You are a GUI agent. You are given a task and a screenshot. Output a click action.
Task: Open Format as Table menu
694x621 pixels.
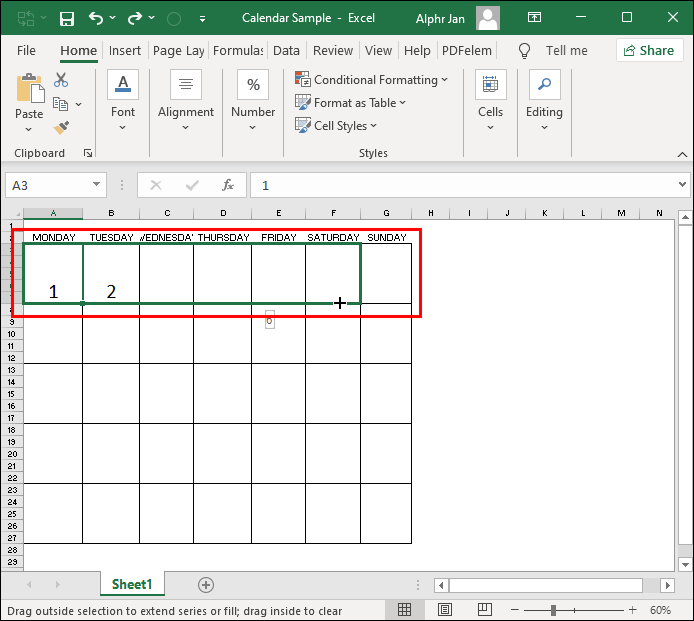[x=350, y=103]
